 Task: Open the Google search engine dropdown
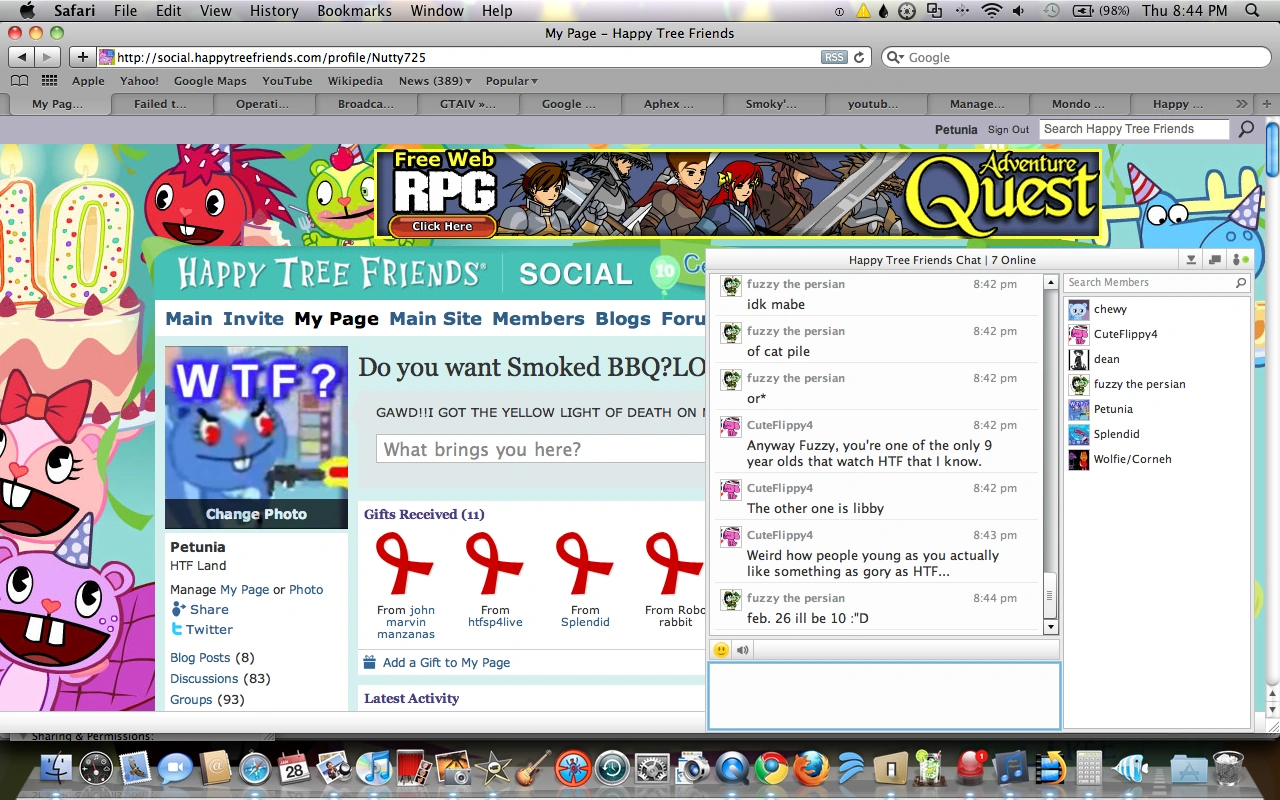coord(894,57)
